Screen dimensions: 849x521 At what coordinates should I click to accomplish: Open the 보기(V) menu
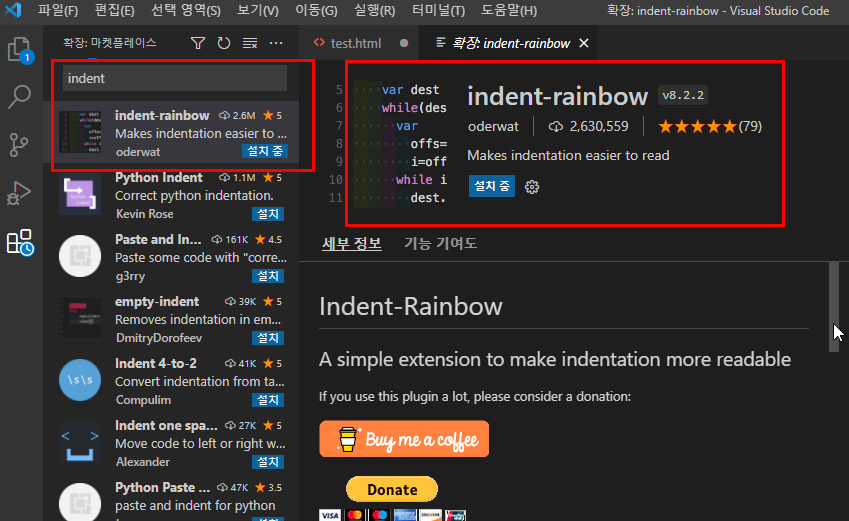258,10
